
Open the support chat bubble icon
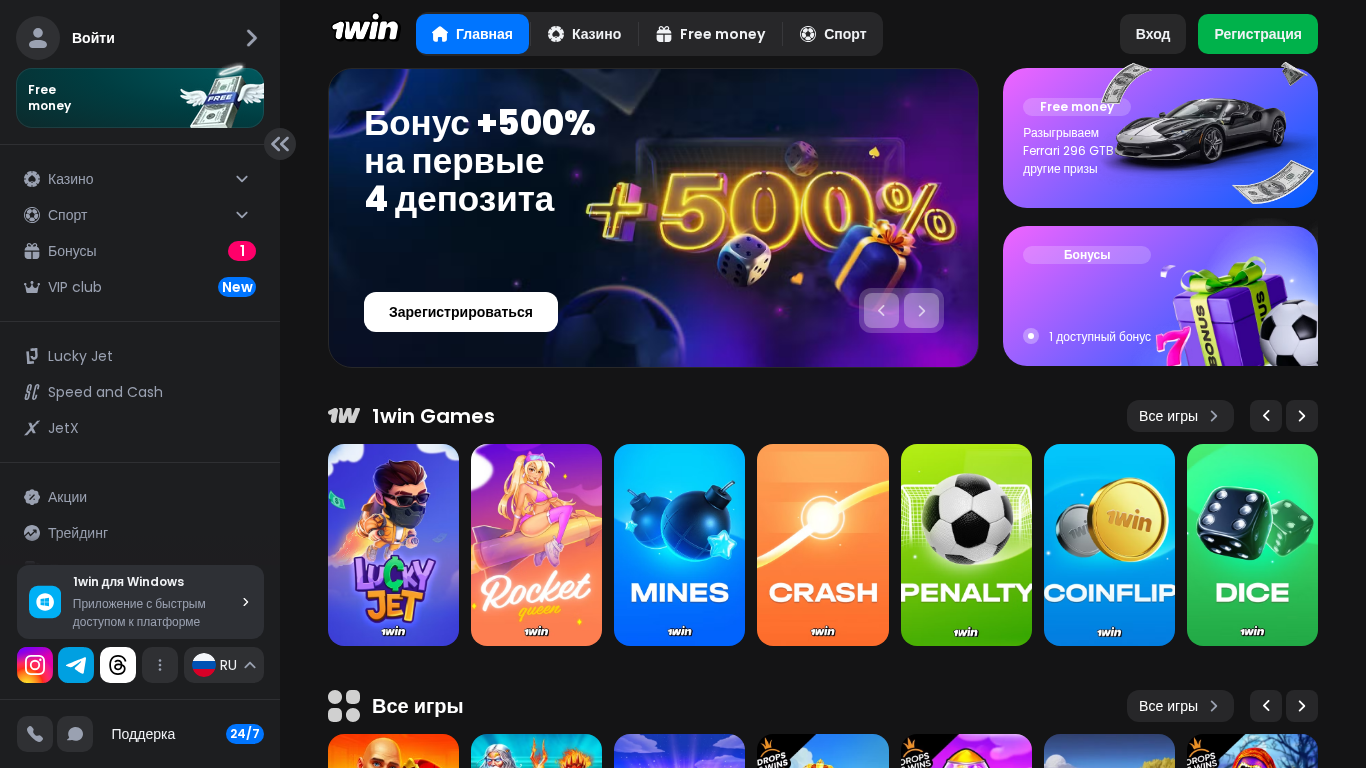tap(75, 734)
